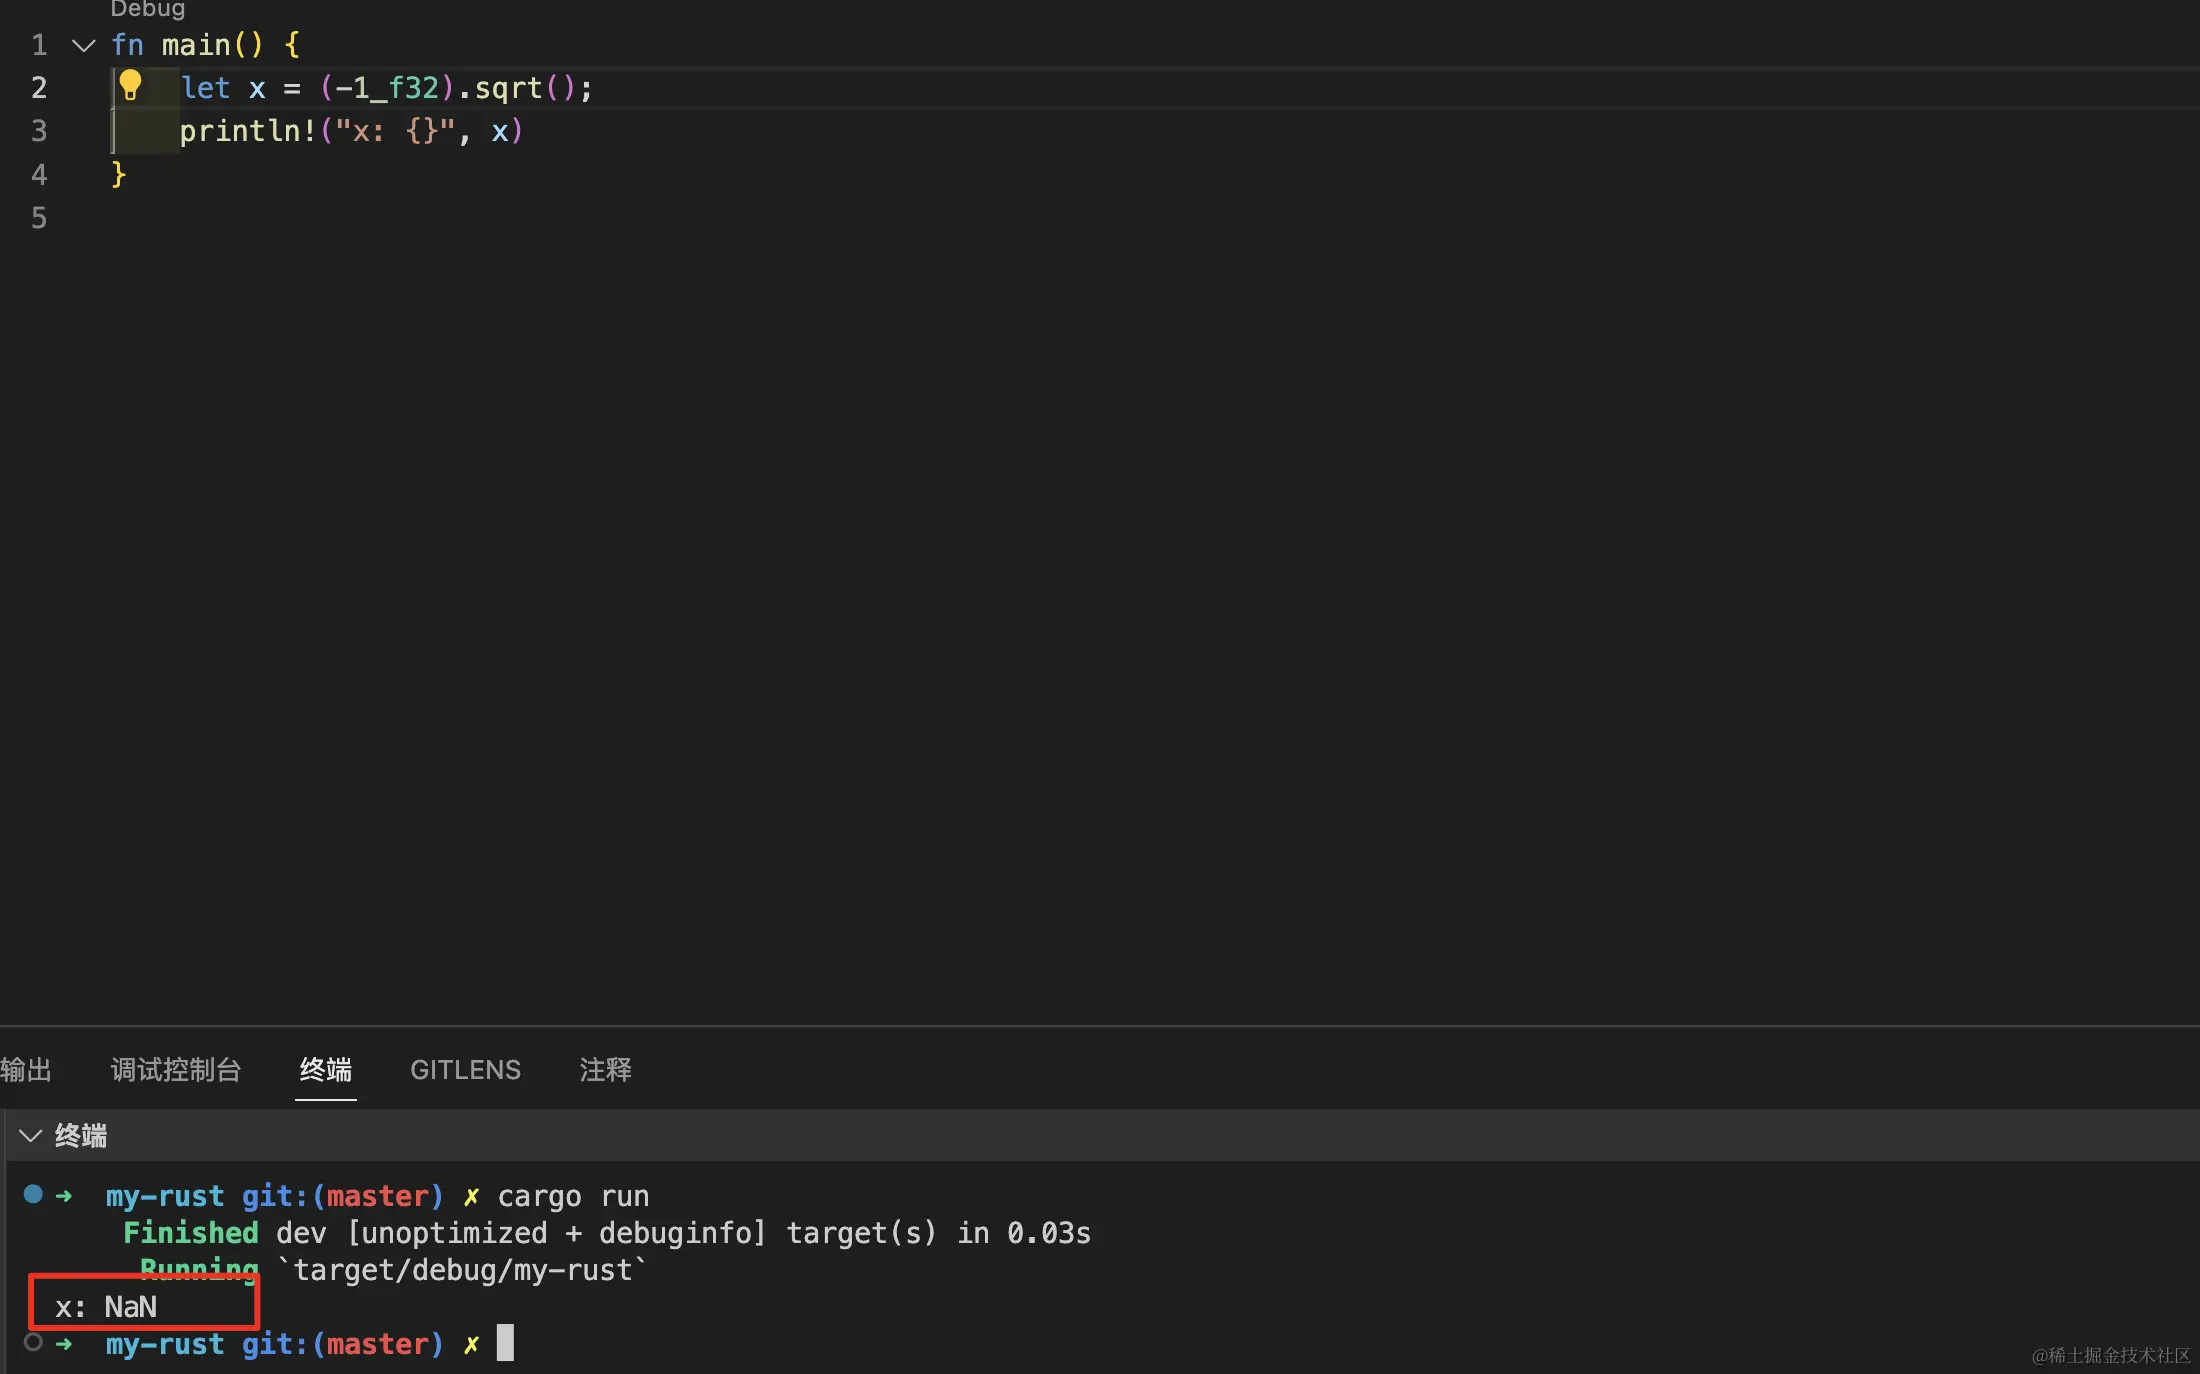Click the blue command decoration dot beside cargo run

pos(33,1193)
